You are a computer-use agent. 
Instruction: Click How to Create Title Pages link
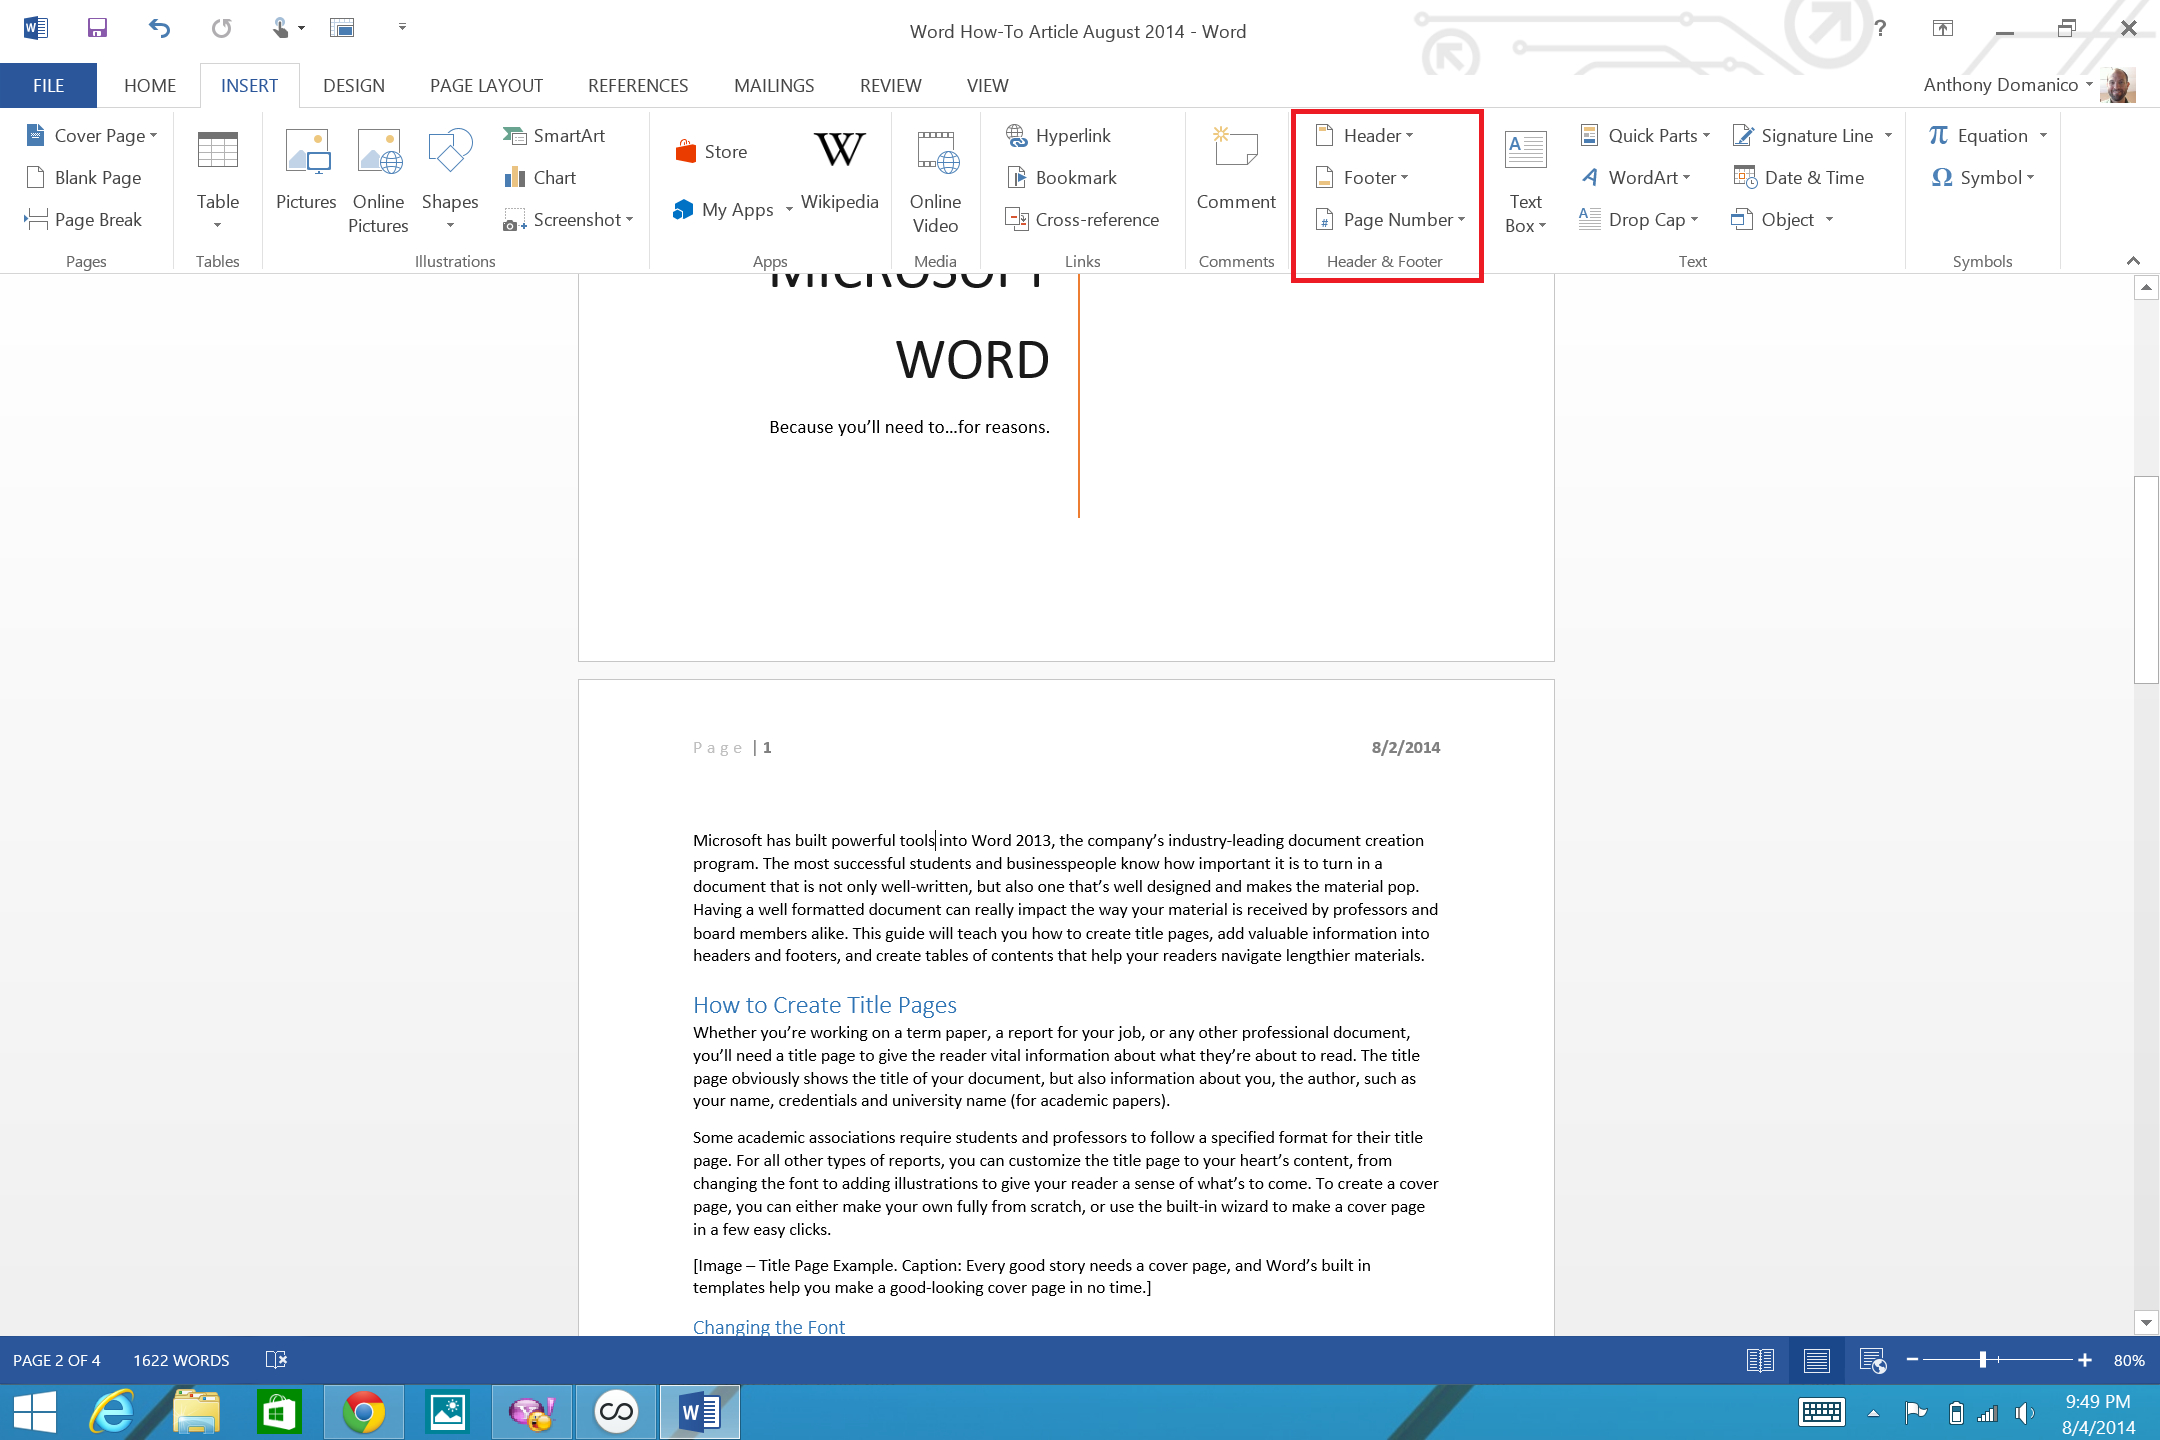[824, 1003]
